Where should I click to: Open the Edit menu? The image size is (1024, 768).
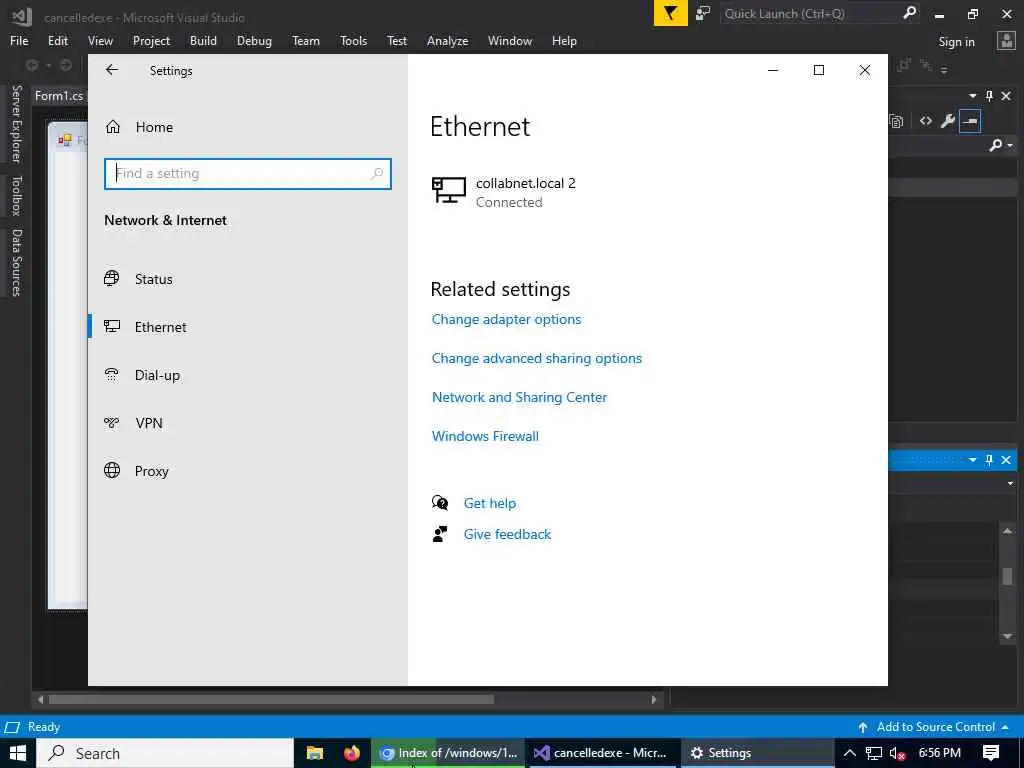pyautogui.click(x=57, y=40)
